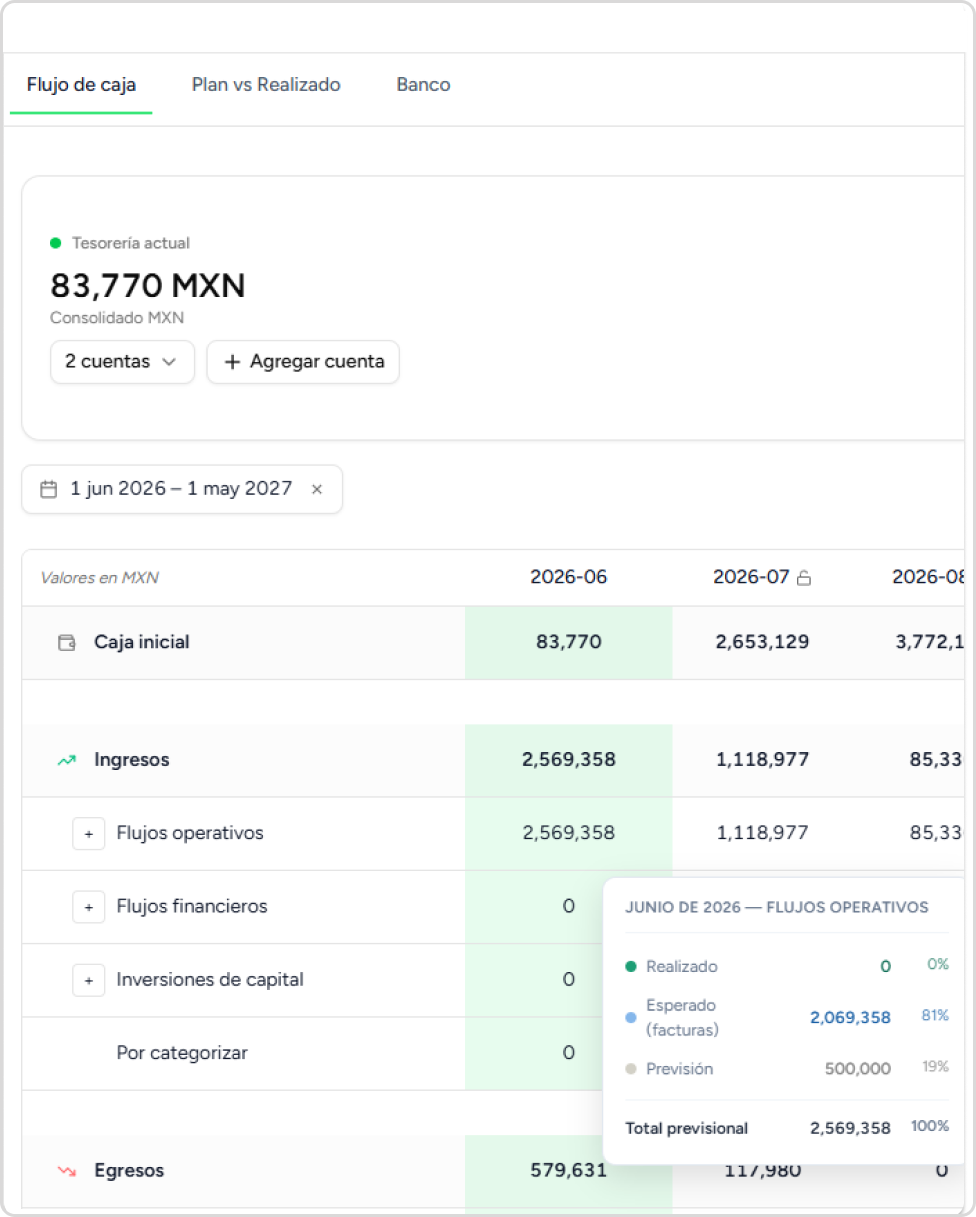This screenshot has height=1217, width=976.
Task: Click the Caja inicial value 2,653,129
Action: click(762, 642)
